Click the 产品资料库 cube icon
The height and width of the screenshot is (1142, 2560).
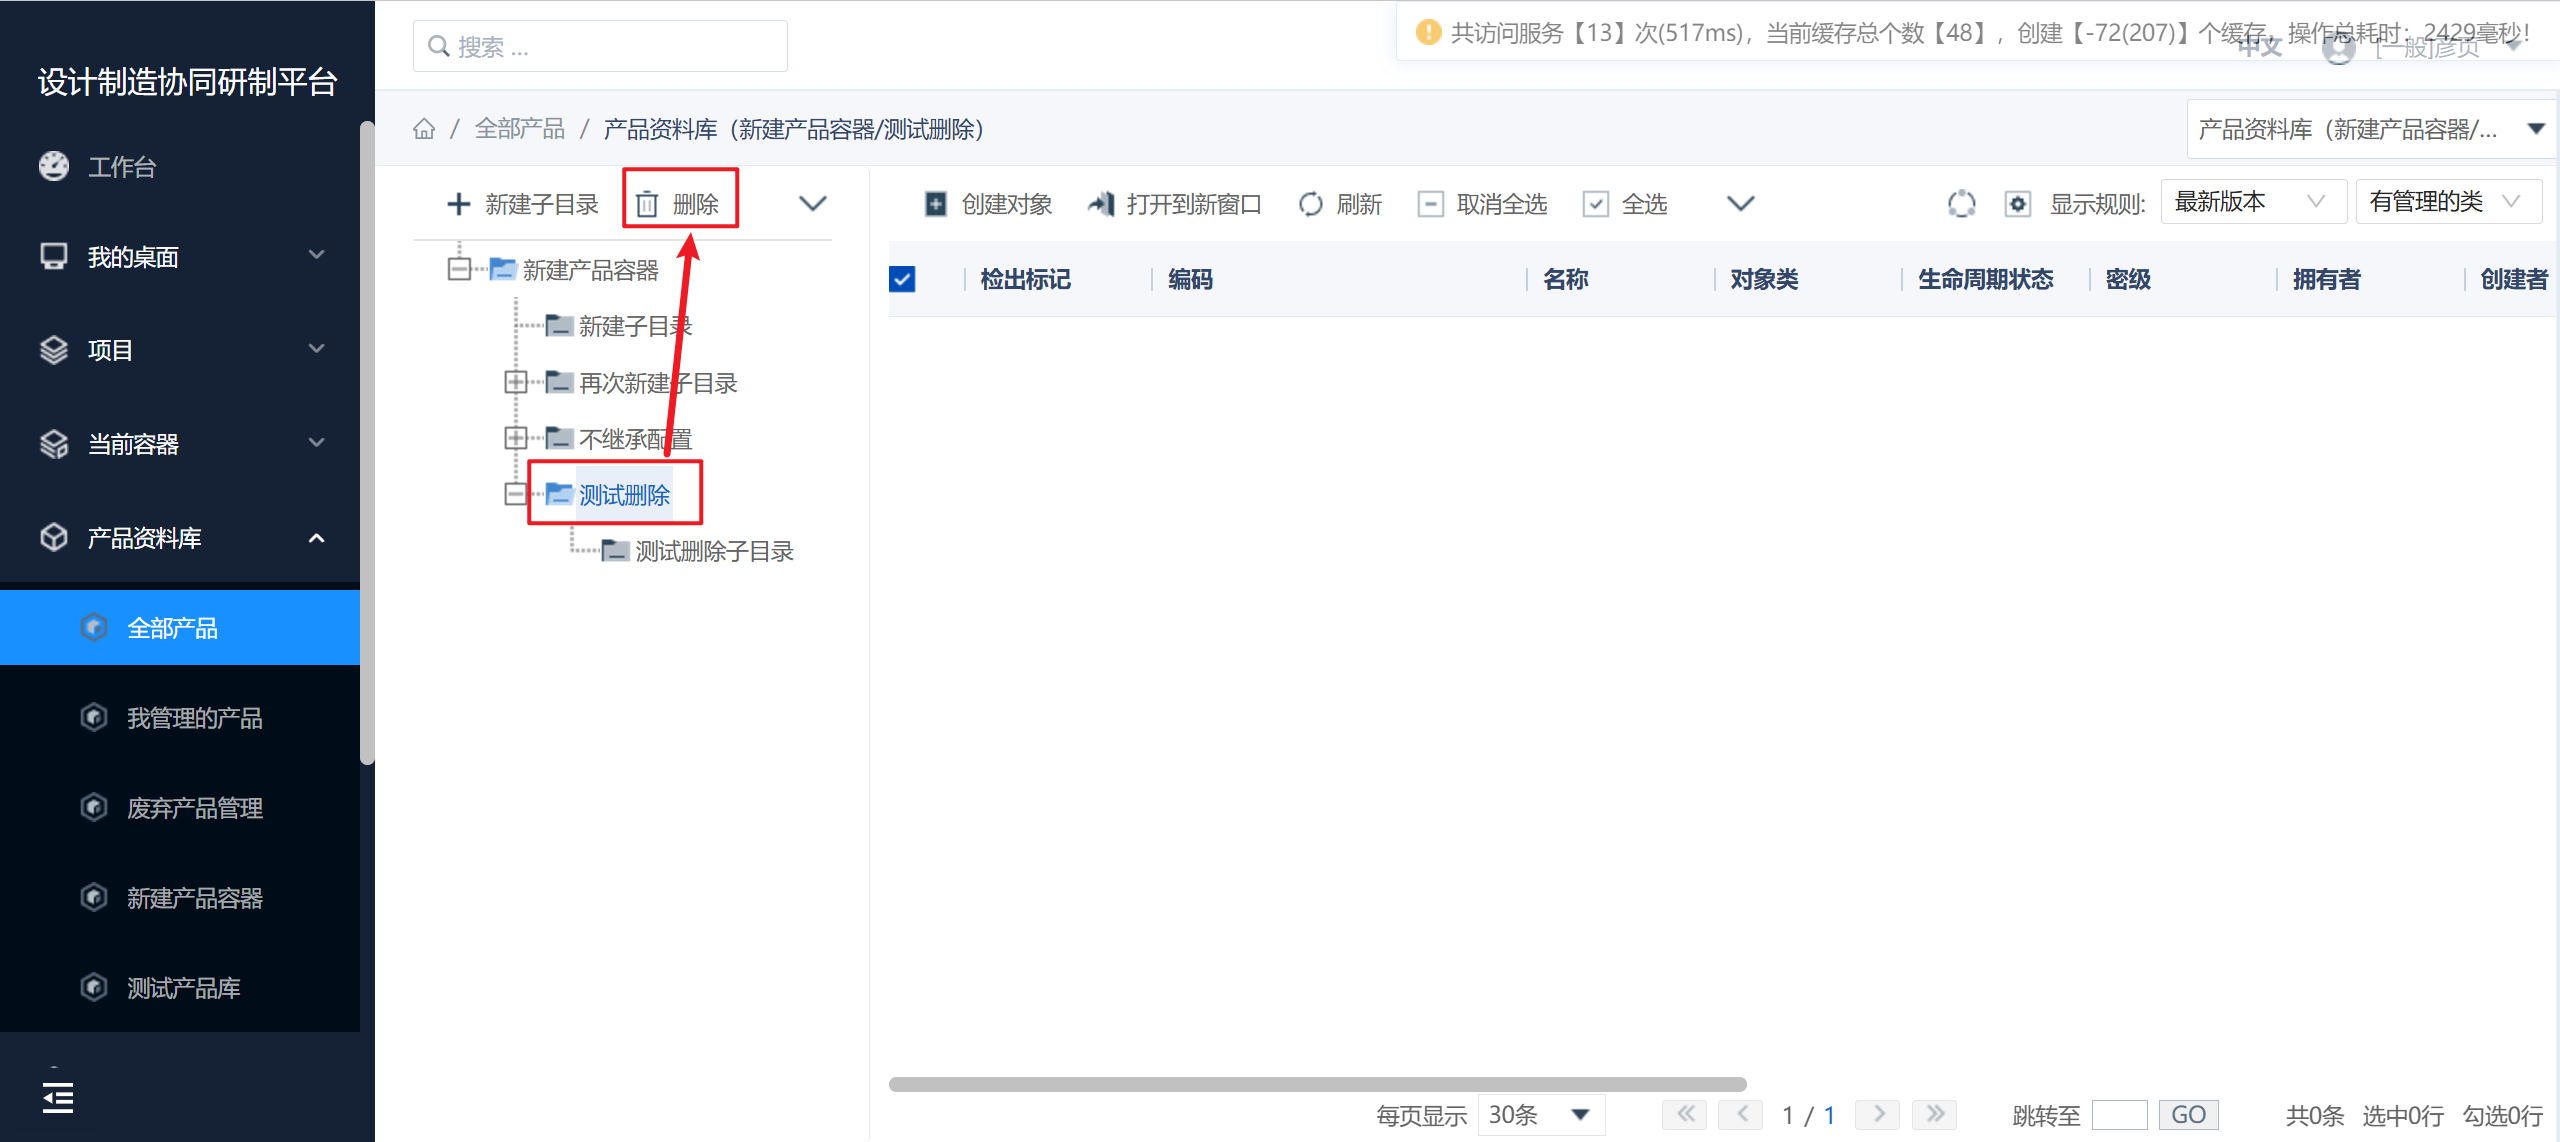point(54,537)
